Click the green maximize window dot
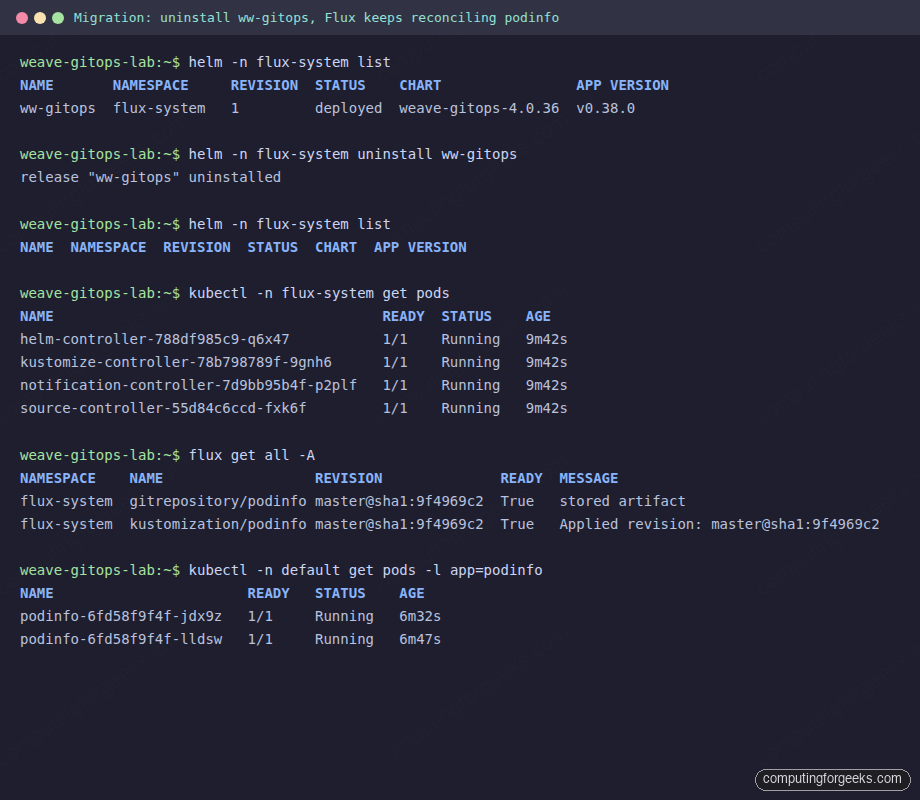920x800 pixels. [58, 18]
